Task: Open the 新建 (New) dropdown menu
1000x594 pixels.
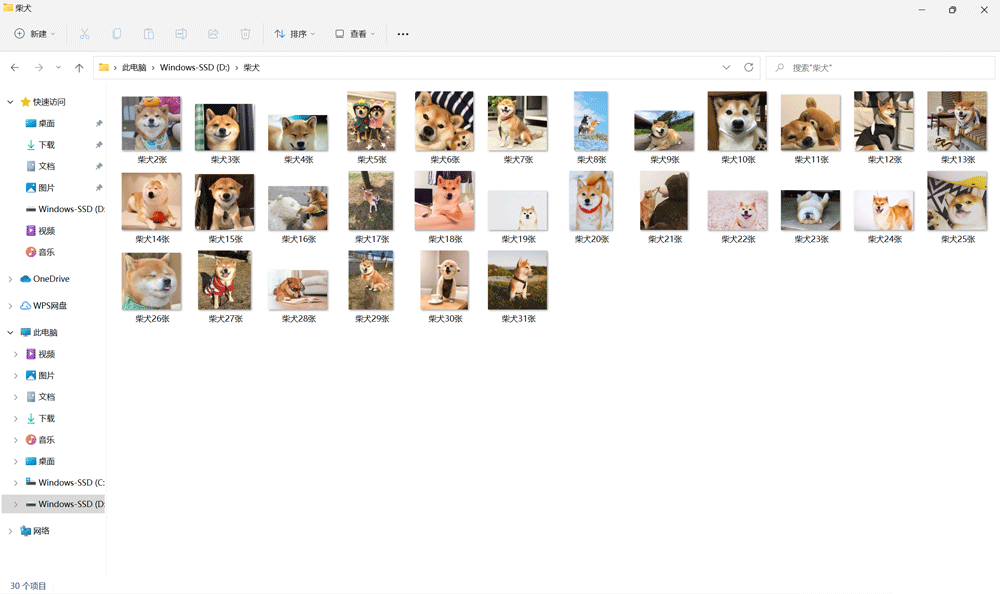Action: [x=35, y=34]
